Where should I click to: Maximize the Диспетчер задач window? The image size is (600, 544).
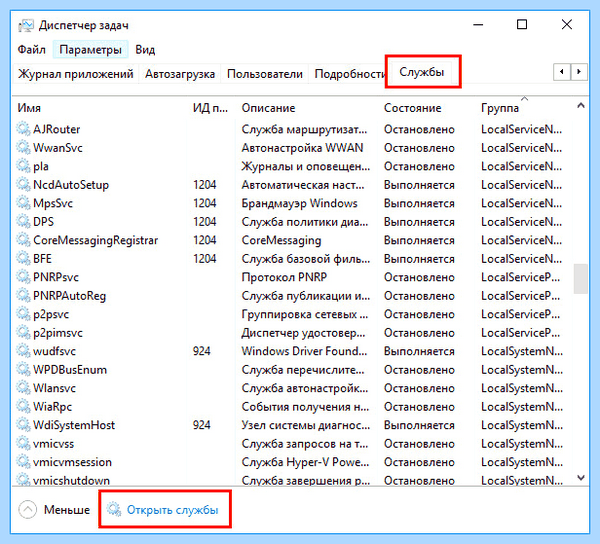(522, 25)
